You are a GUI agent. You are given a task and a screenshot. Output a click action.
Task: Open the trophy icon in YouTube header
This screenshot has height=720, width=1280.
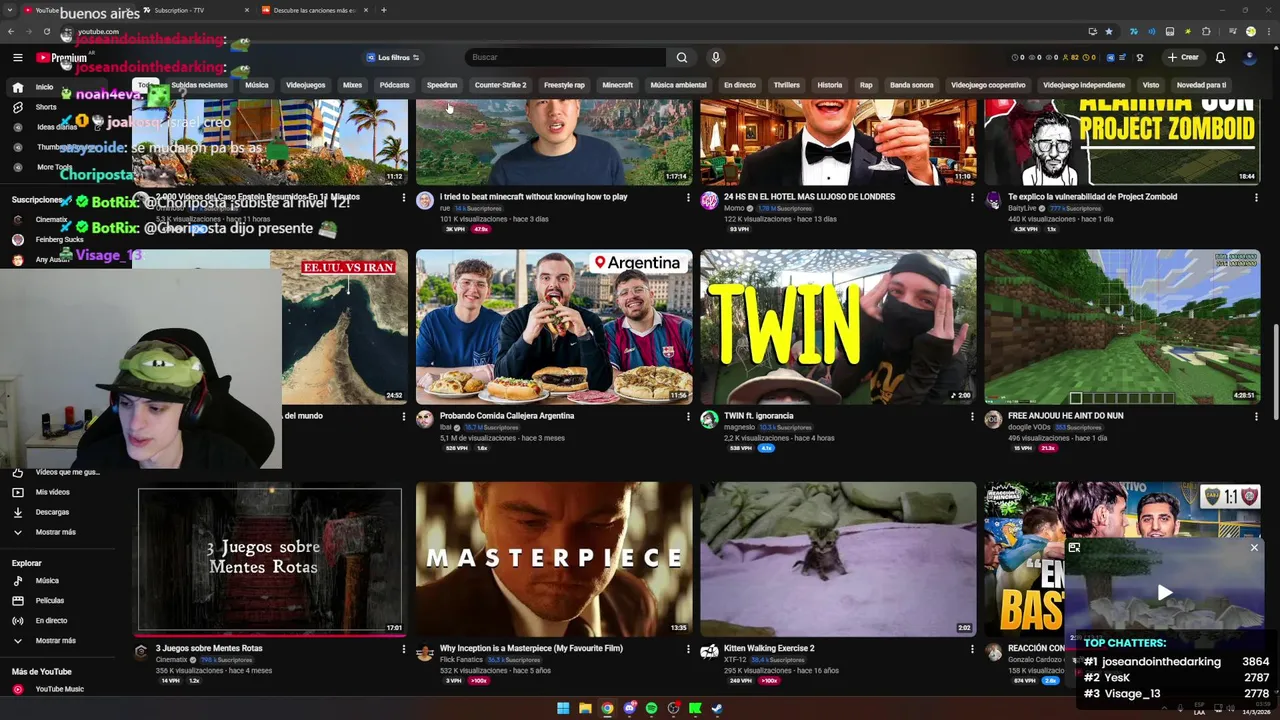(x=1140, y=57)
